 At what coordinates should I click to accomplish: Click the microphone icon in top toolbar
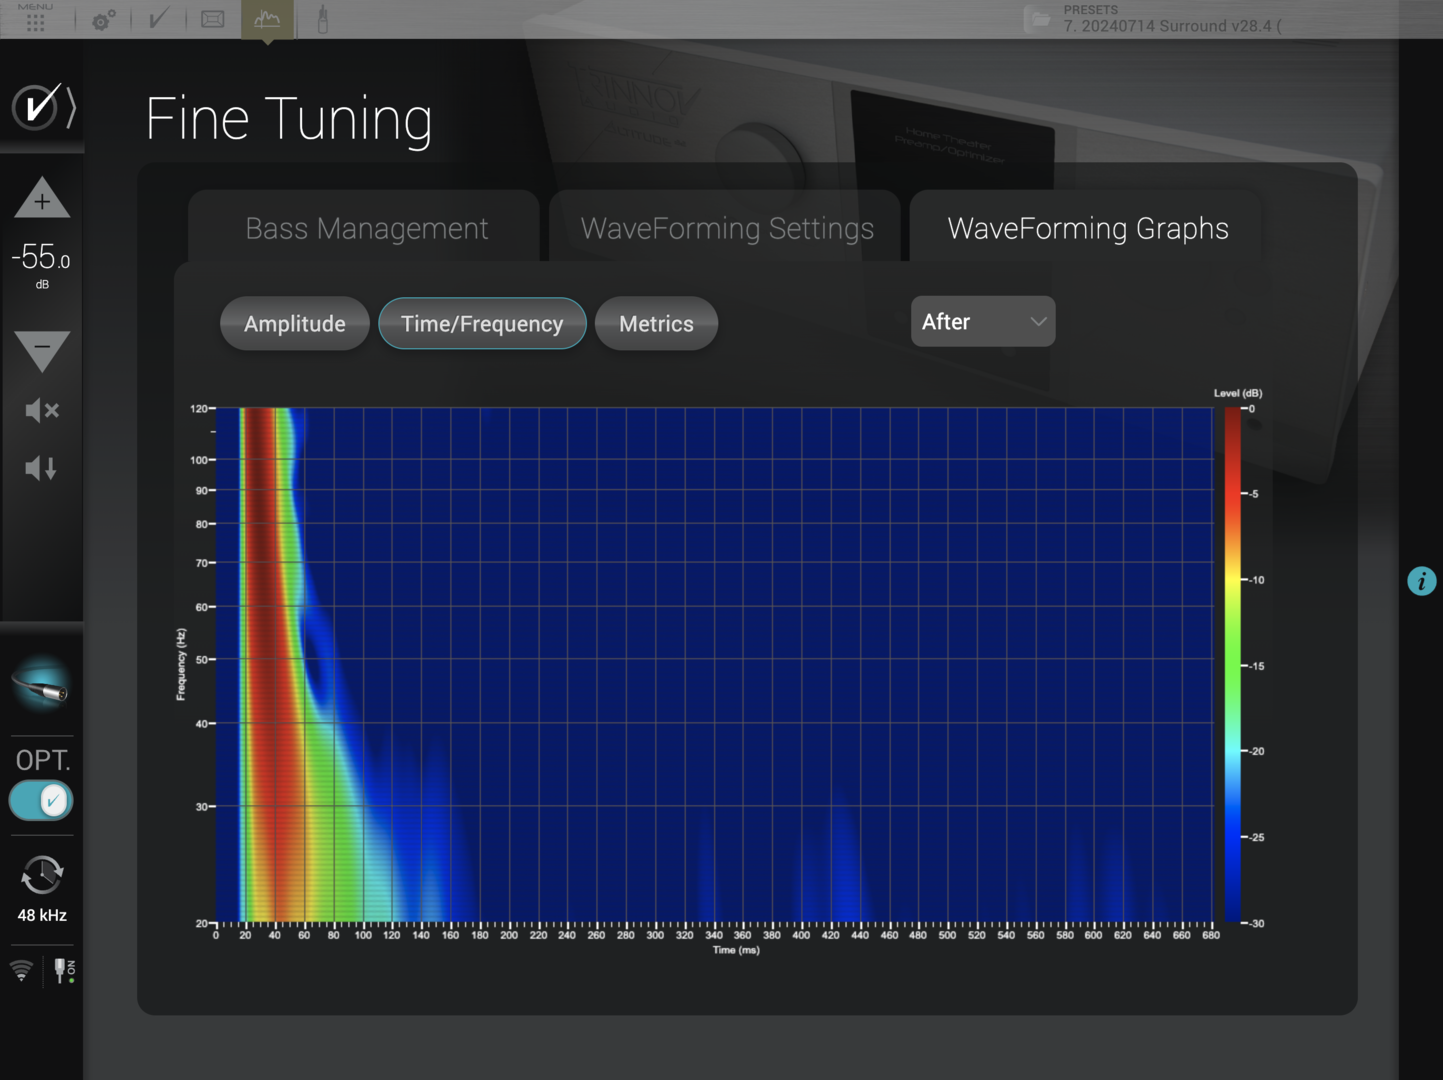coord(322,19)
